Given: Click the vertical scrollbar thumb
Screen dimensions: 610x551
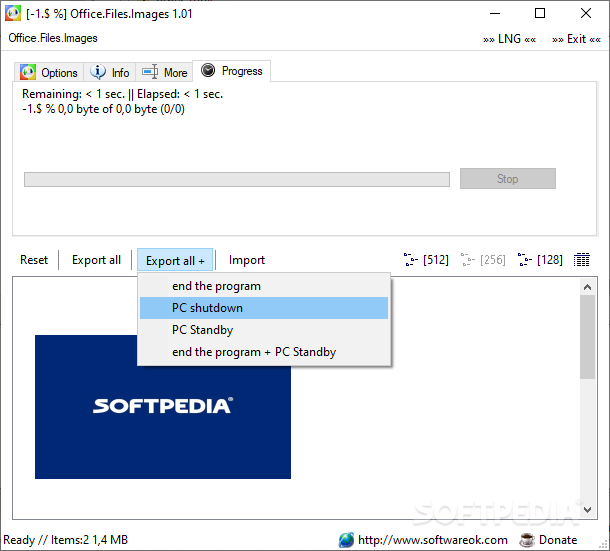Looking at the screenshot, I should pyautogui.click(x=587, y=337).
